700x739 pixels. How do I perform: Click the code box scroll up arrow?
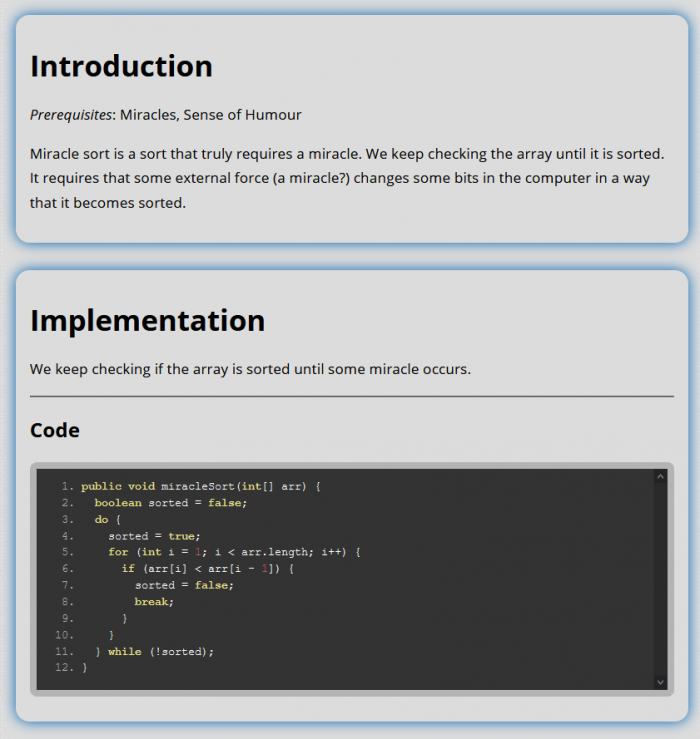click(660, 477)
